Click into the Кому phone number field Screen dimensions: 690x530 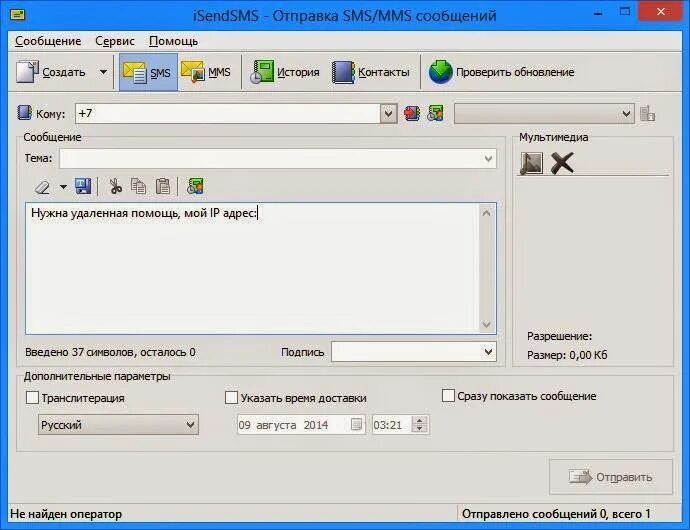[x=228, y=114]
